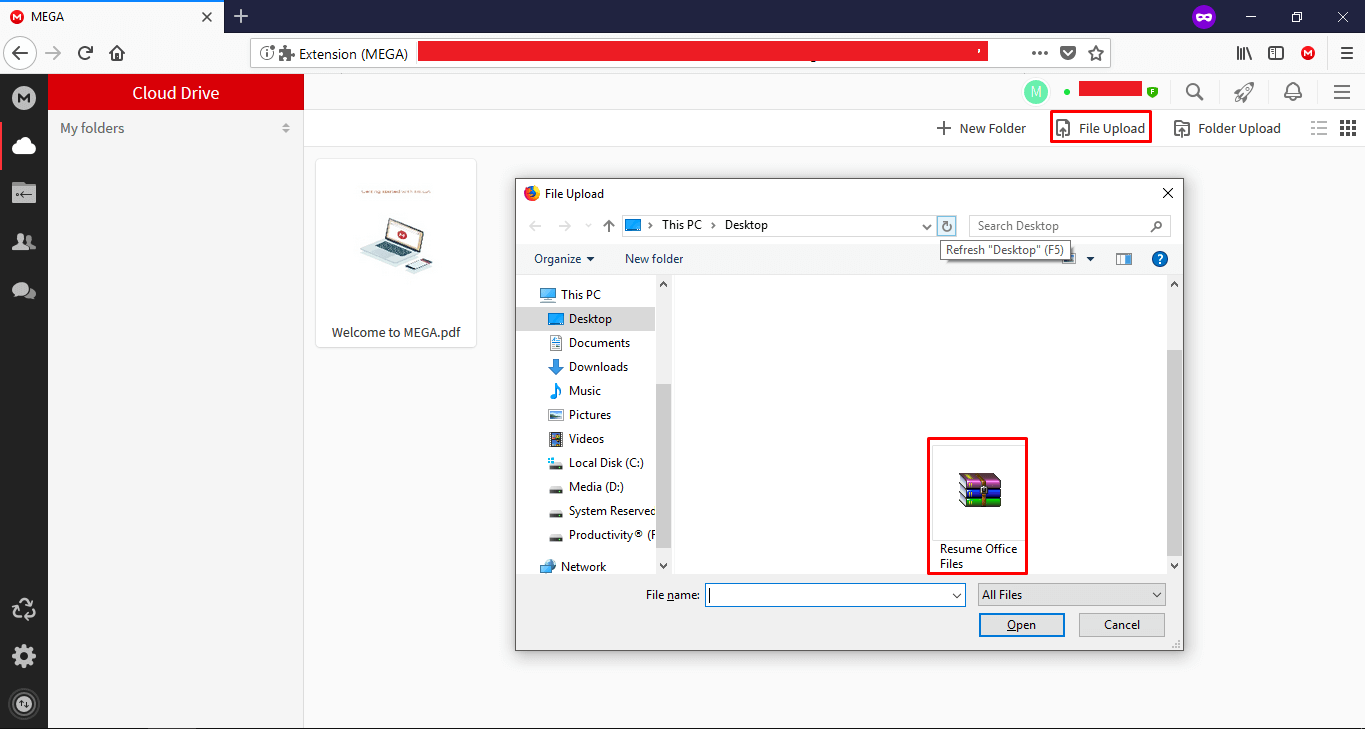Open the Settings gear in MEGA sidebar
1365x729 pixels.
coord(24,656)
